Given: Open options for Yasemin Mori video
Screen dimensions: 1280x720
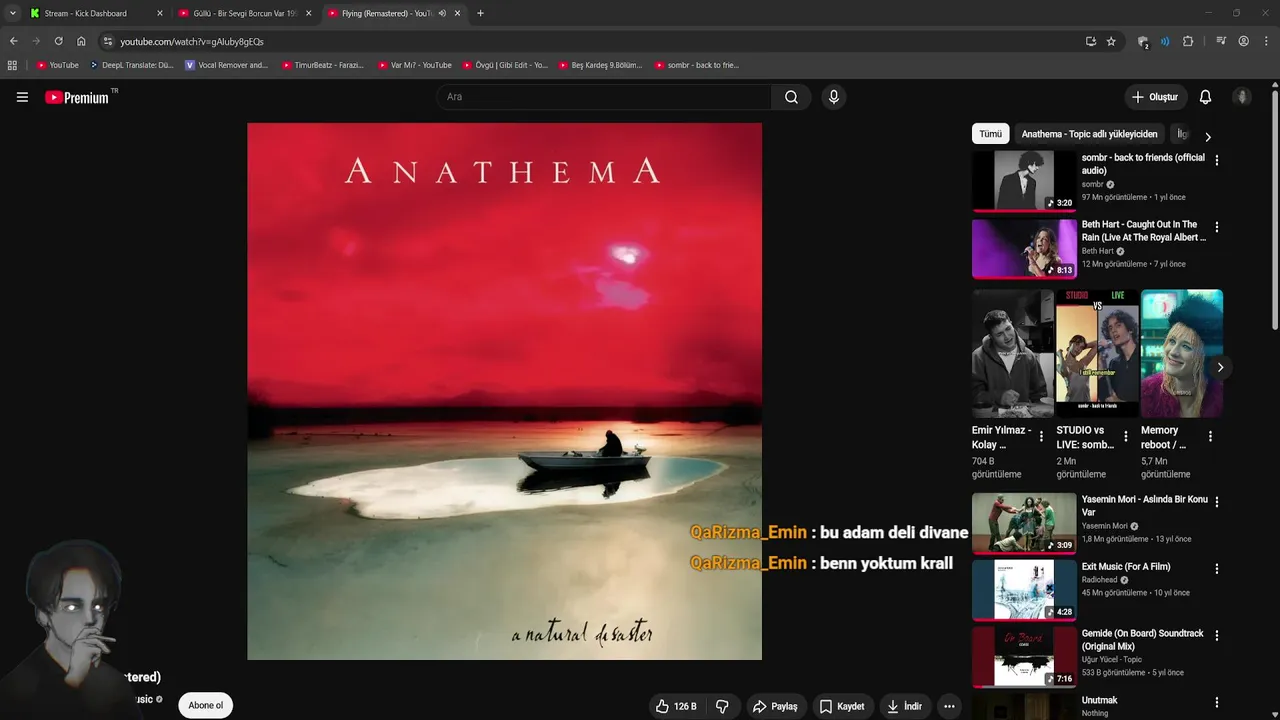Looking at the screenshot, I should point(1216,501).
